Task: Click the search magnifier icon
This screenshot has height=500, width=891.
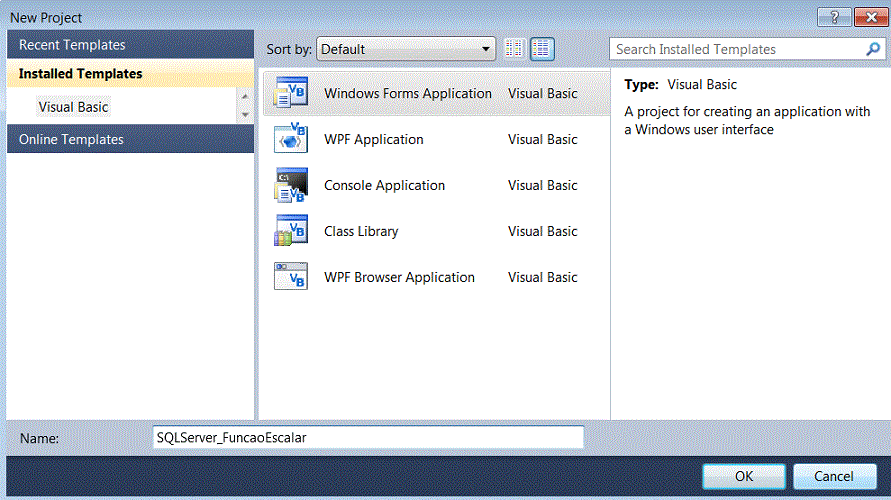Action: point(873,49)
